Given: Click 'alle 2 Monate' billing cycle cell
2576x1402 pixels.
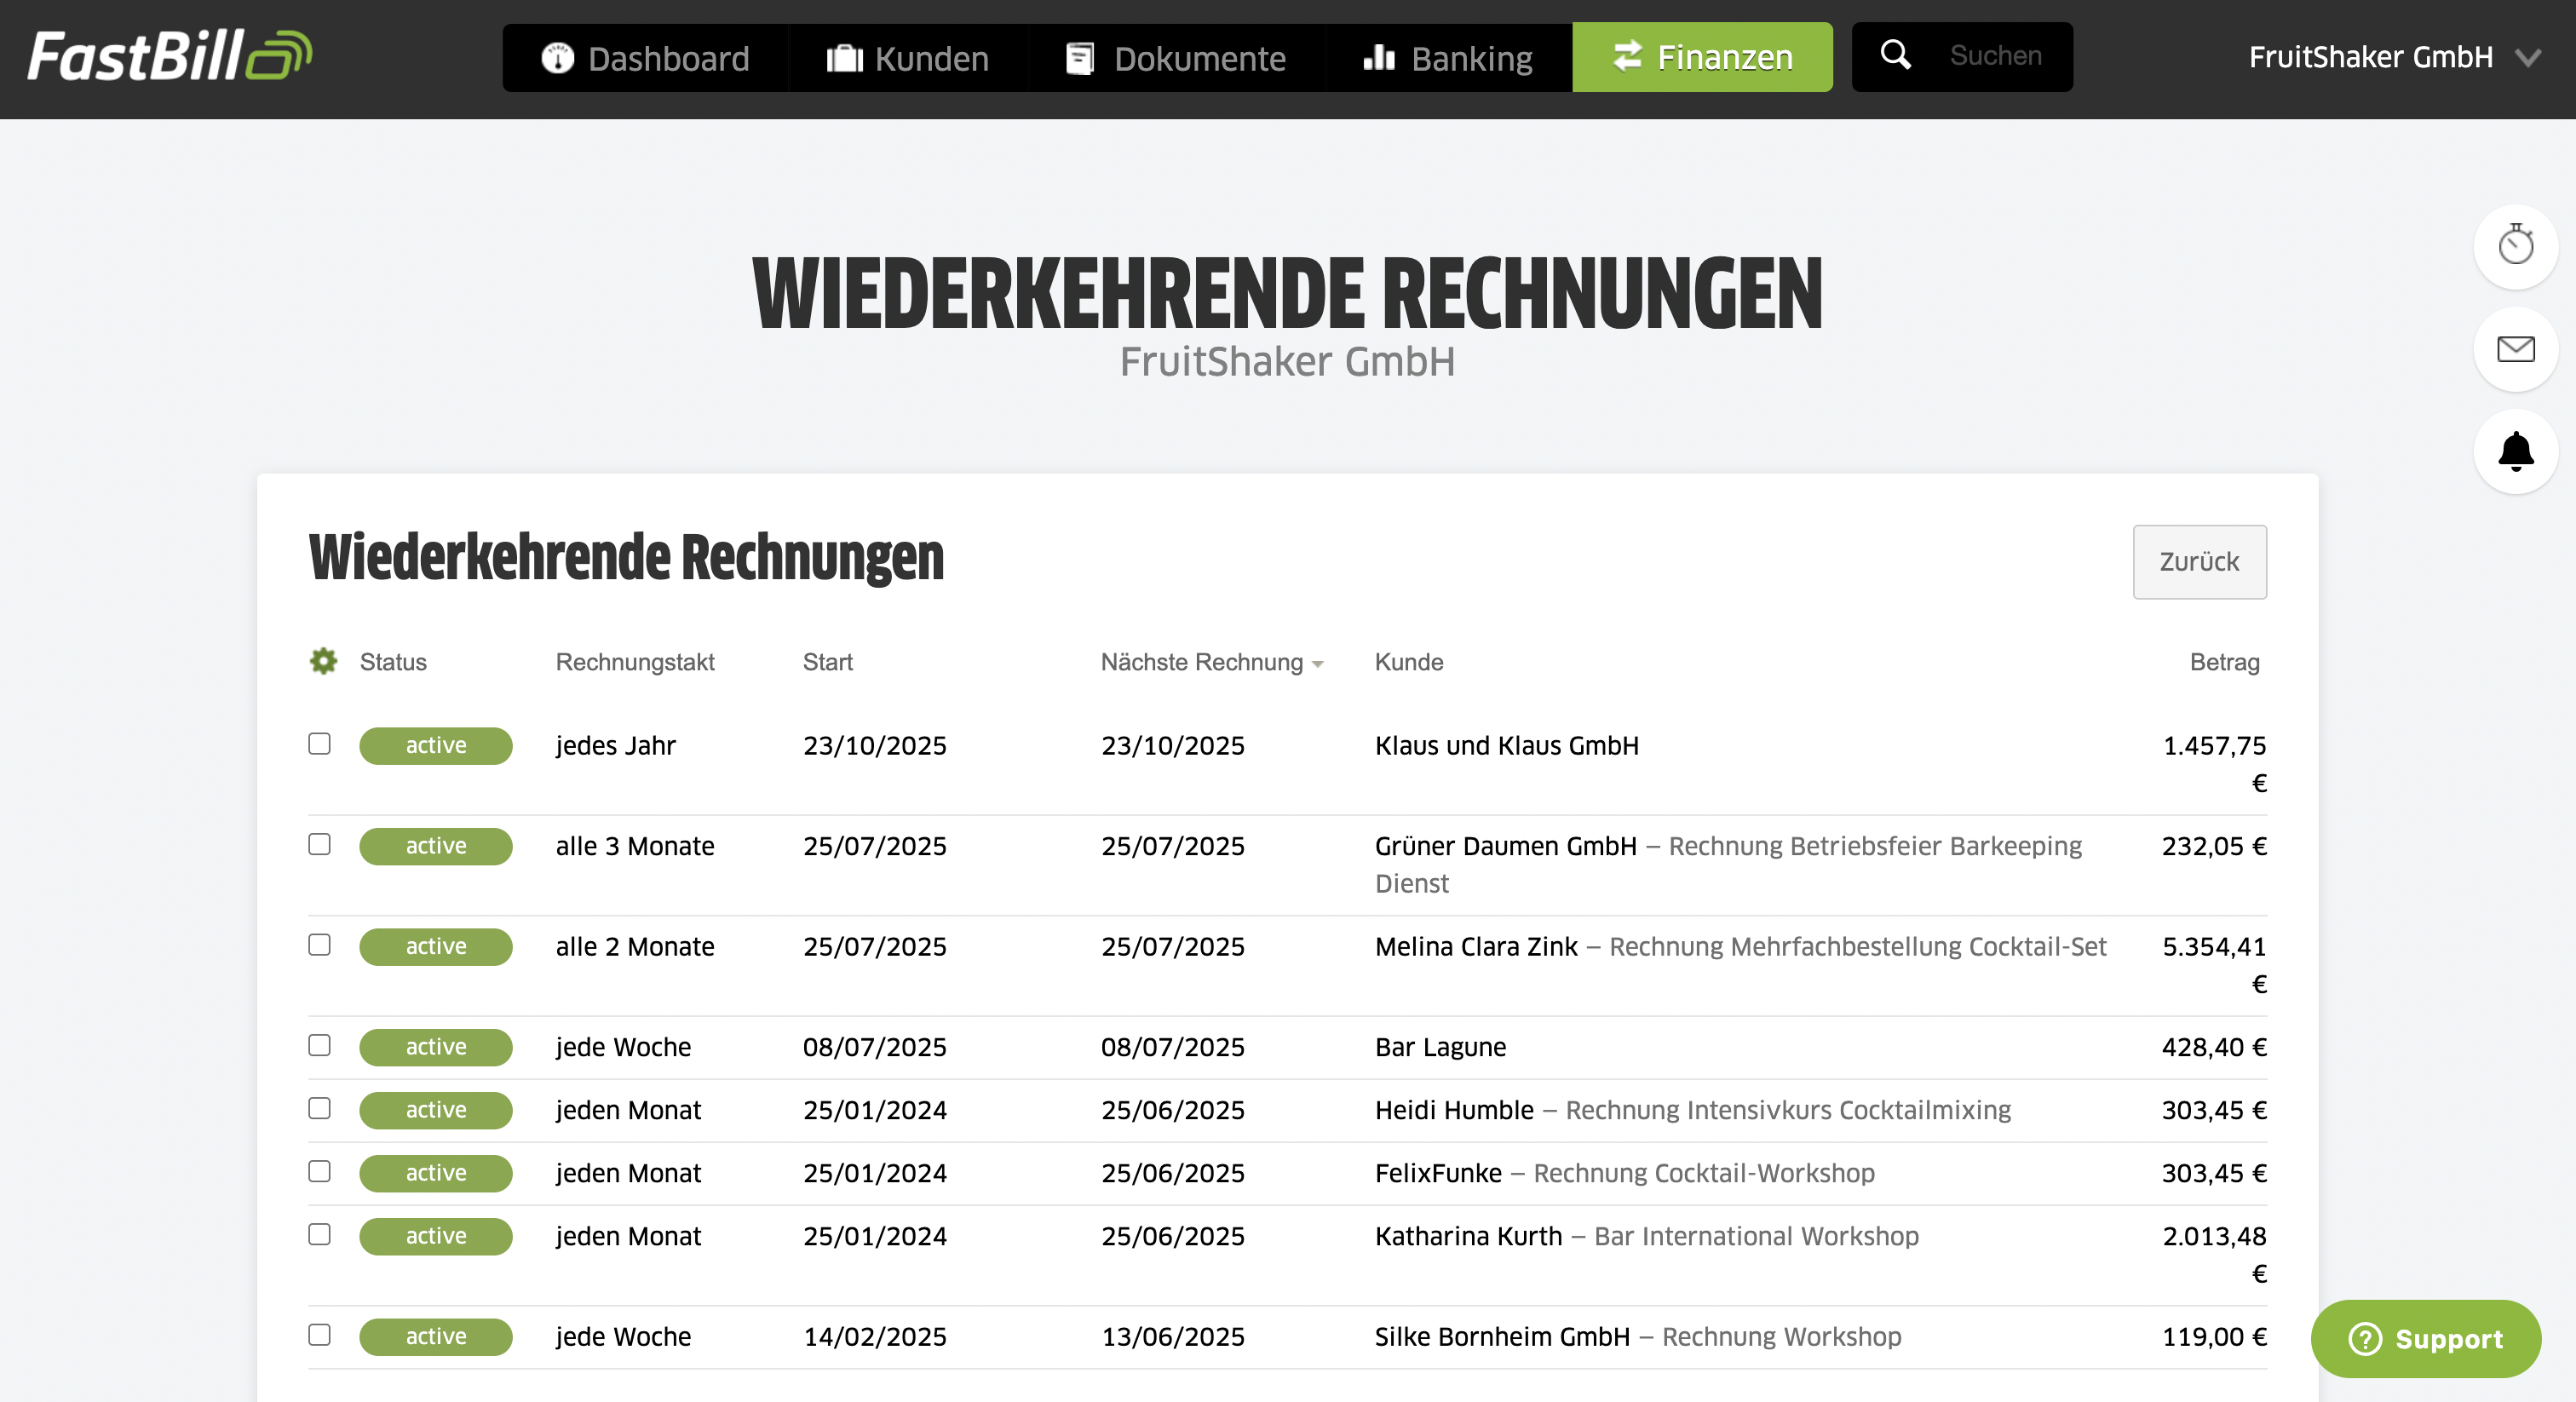Looking at the screenshot, I should click(x=635, y=947).
